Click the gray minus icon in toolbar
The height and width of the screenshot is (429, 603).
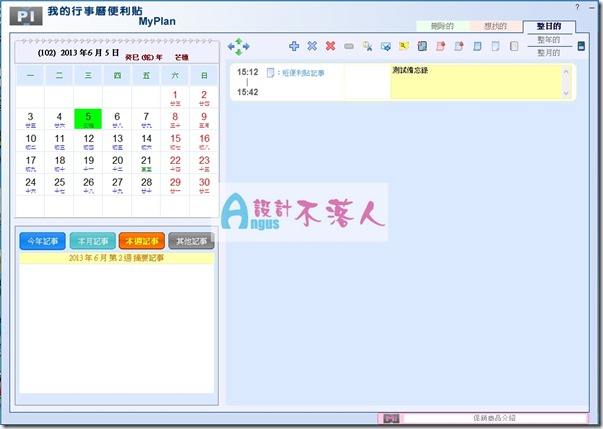(348, 46)
